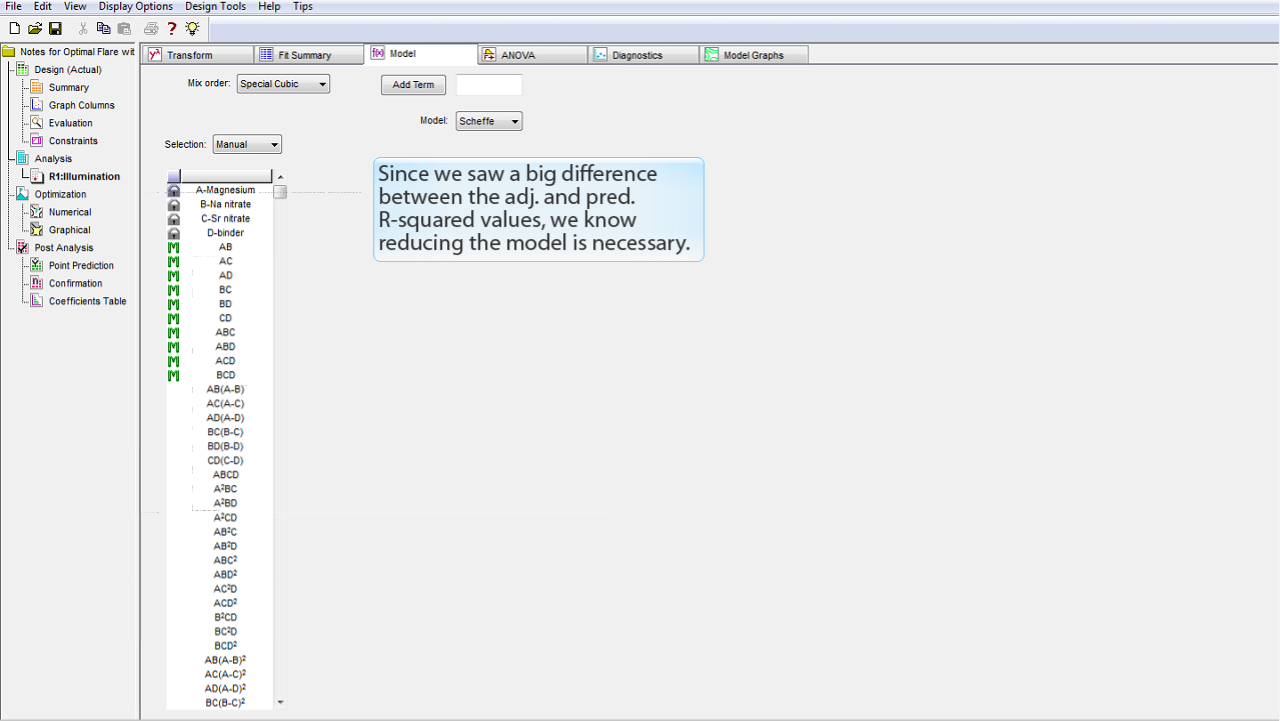Click the Summary node icon in tree
The height and width of the screenshot is (721, 1280).
(x=37, y=87)
